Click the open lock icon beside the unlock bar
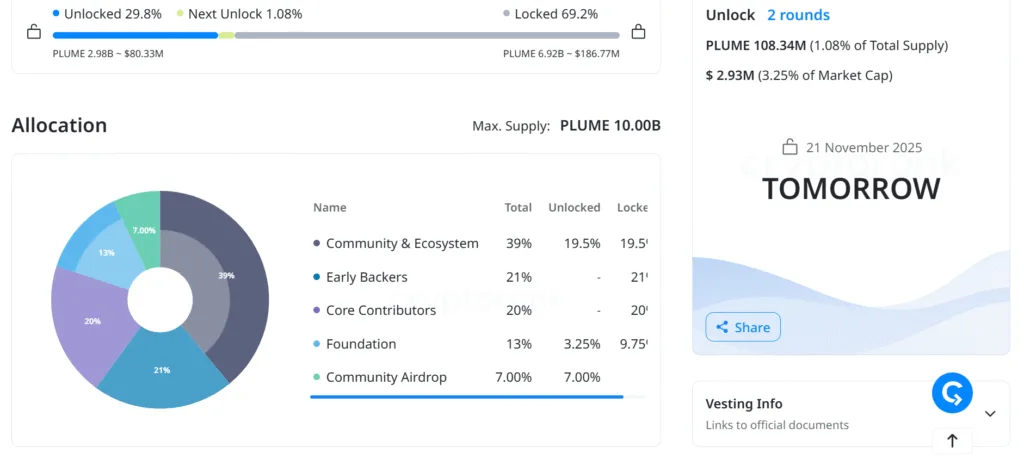1024x472 pixels. (x=34, y=31)
